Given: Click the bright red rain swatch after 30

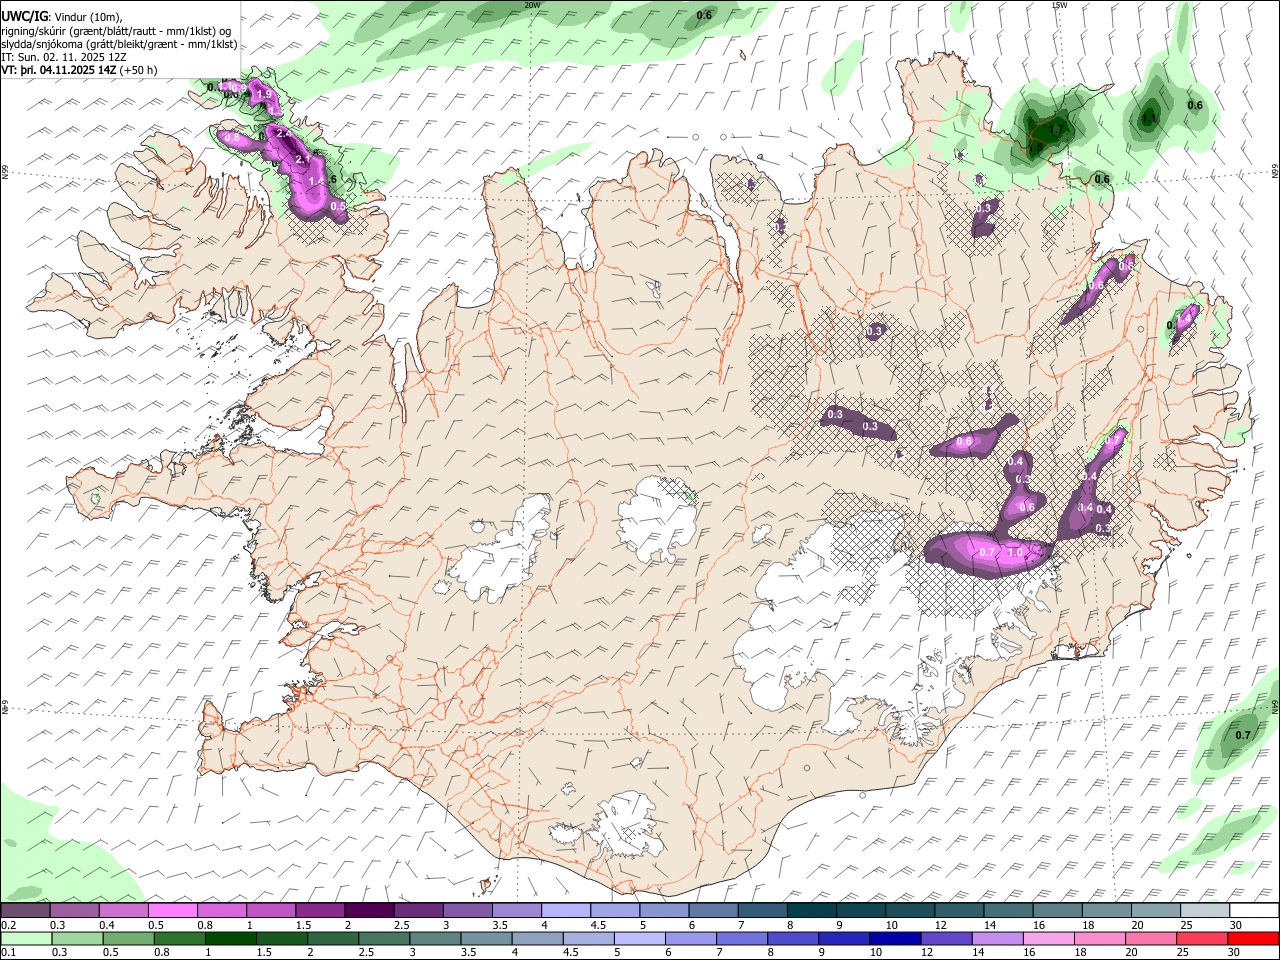Looking at the screenshot, I should [1254, 939].
